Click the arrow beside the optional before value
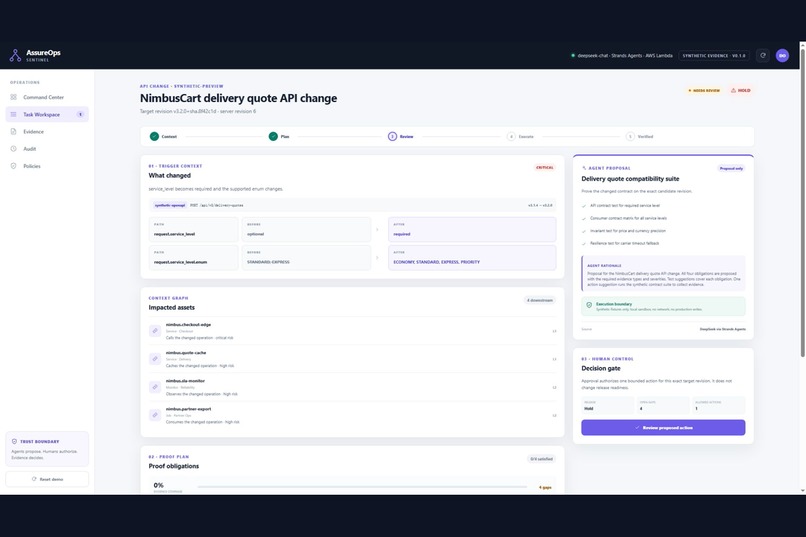This screenshot has height=537, width=806. coord(377,230)
